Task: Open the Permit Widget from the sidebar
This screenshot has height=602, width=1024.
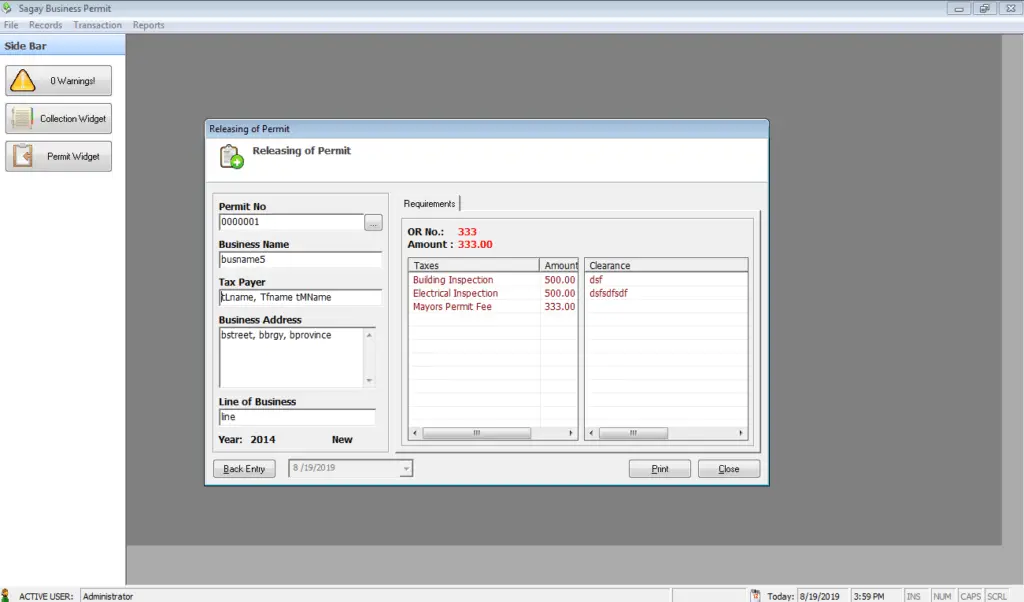Action: pos(58,155)
